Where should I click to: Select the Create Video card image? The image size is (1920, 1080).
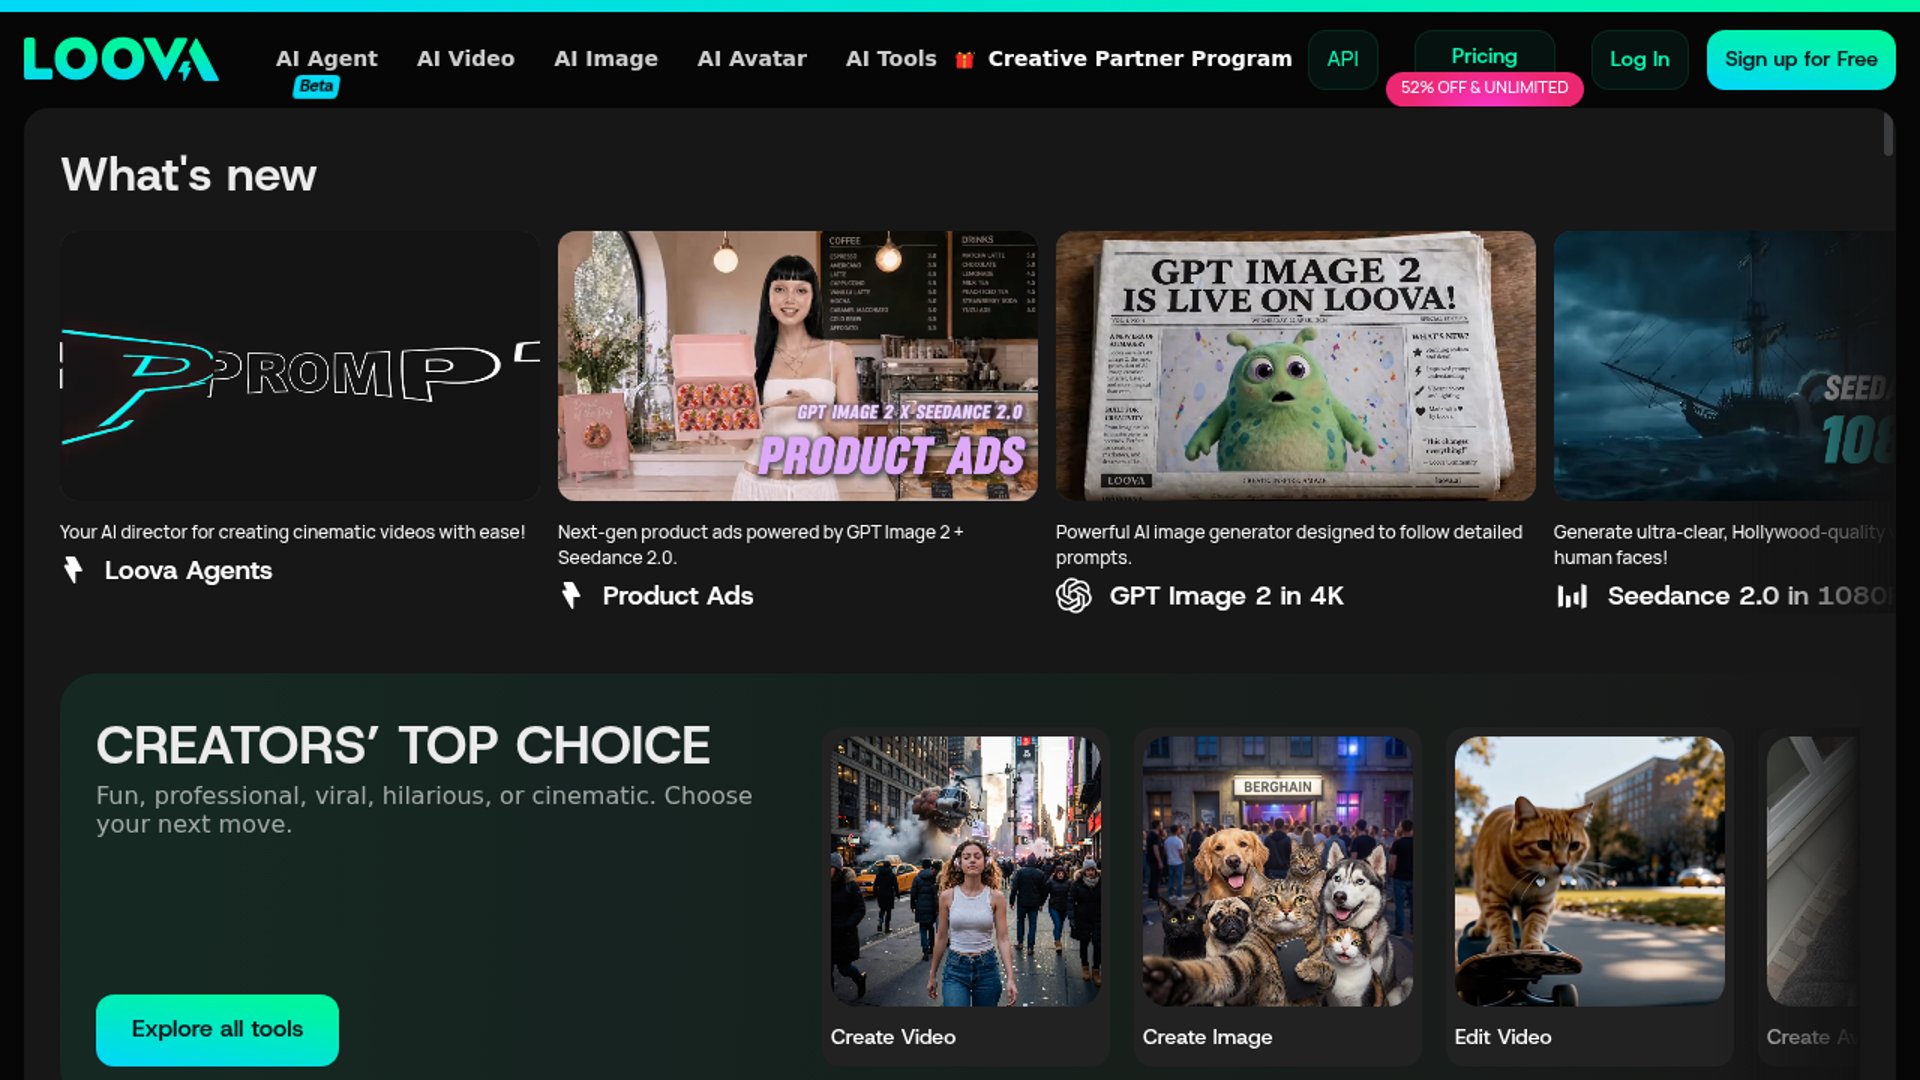coord(966,871)
